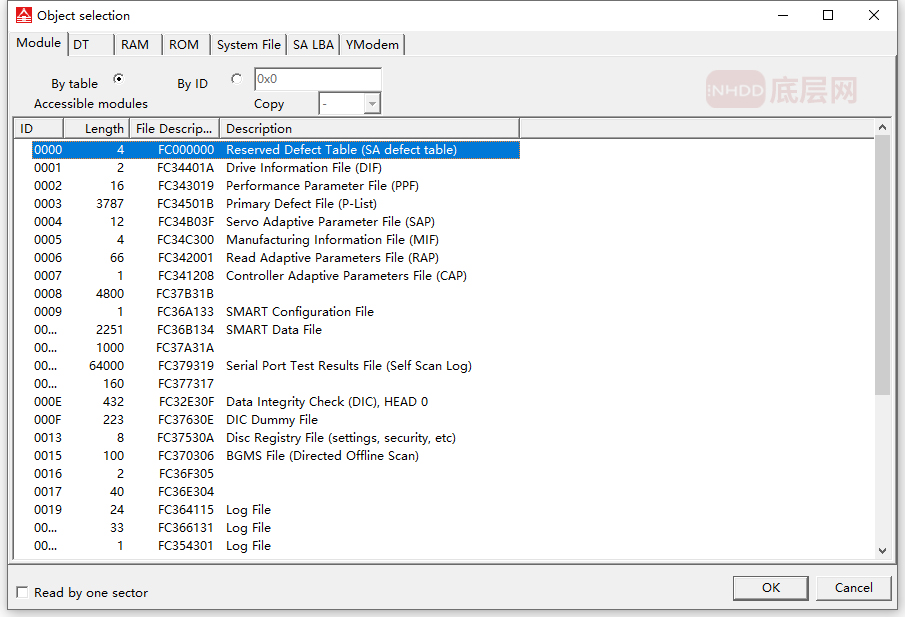Image resolution: width=905 pixels, height=617 pixels.
Task: Select the 'By ID' radio button
Action: 236,79
